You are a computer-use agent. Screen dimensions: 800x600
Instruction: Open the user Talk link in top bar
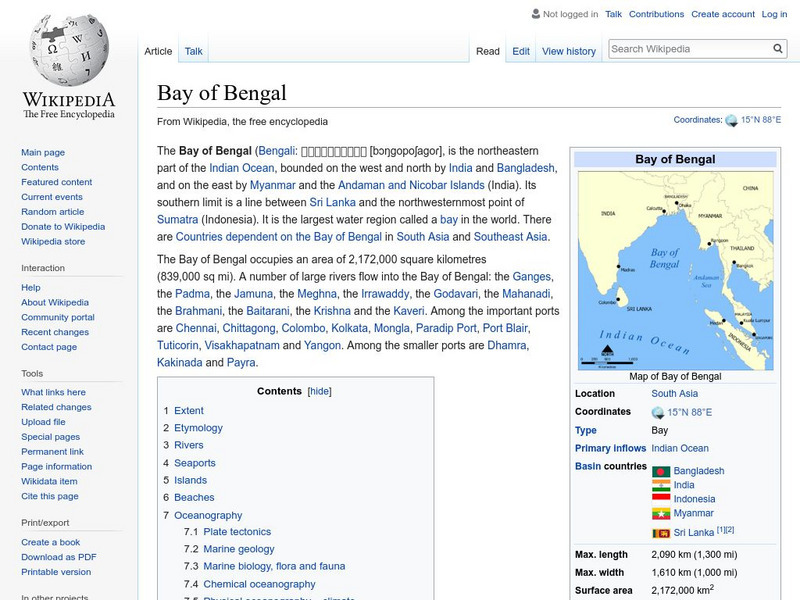pos(613,14)
